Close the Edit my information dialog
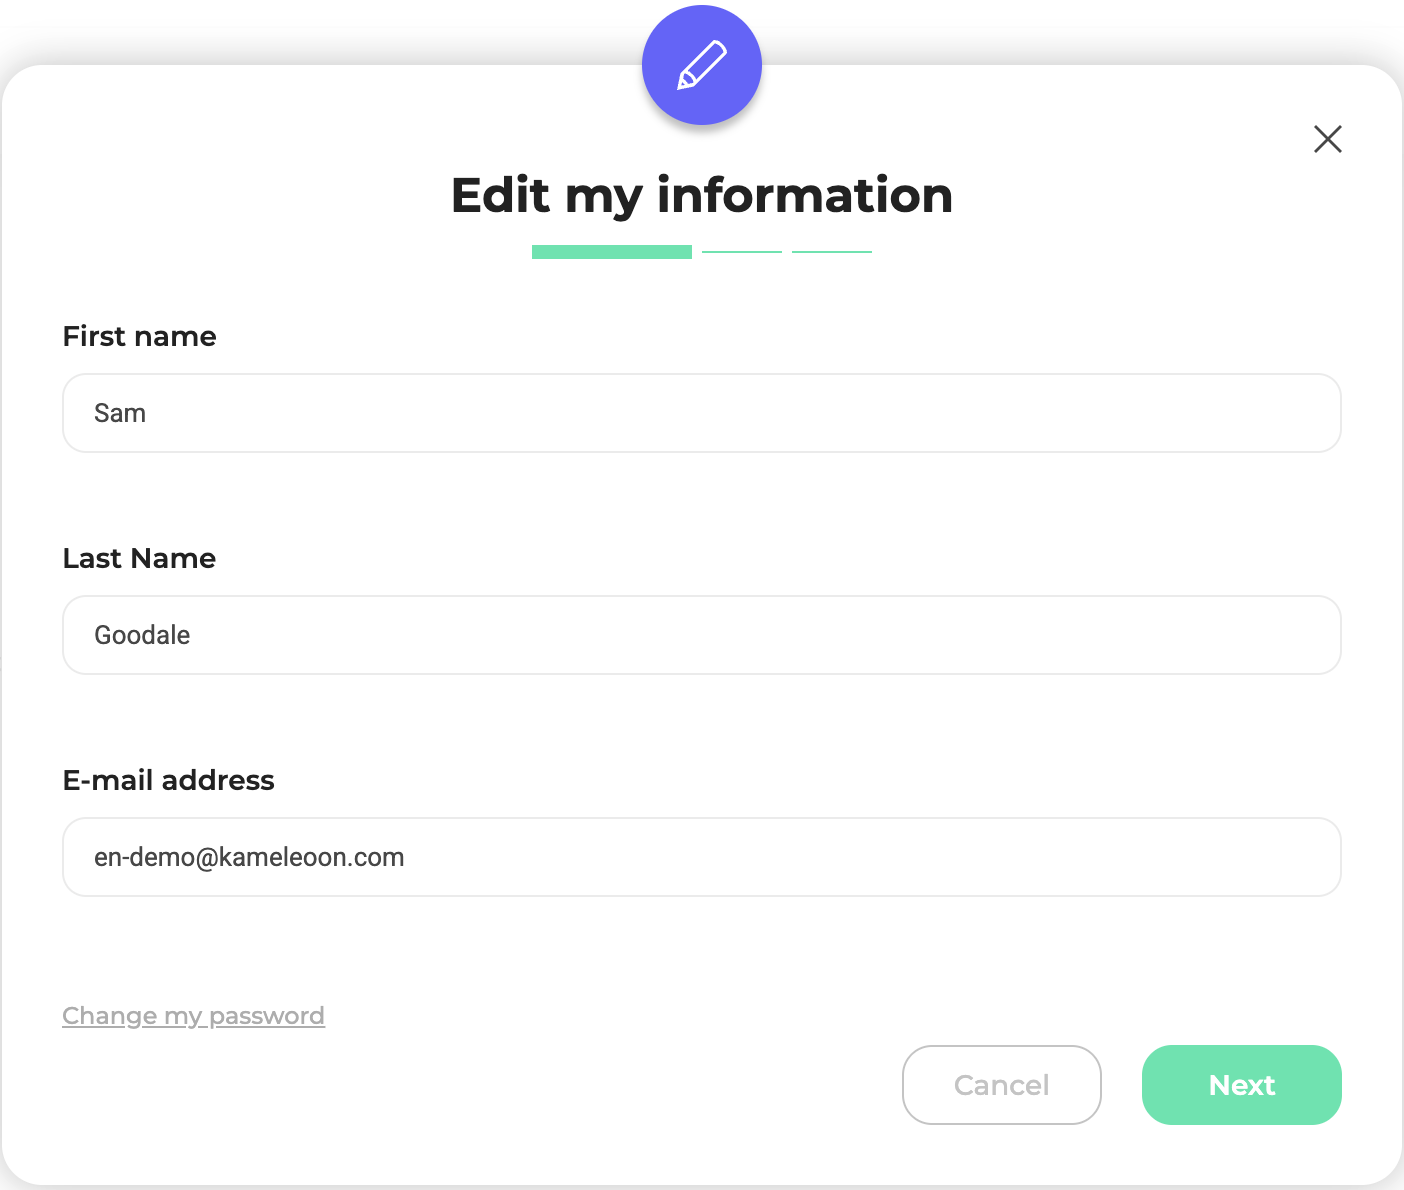The width and height of the screenshot is (1404, 1190). pyautogui.click(x=1327, y=139)
